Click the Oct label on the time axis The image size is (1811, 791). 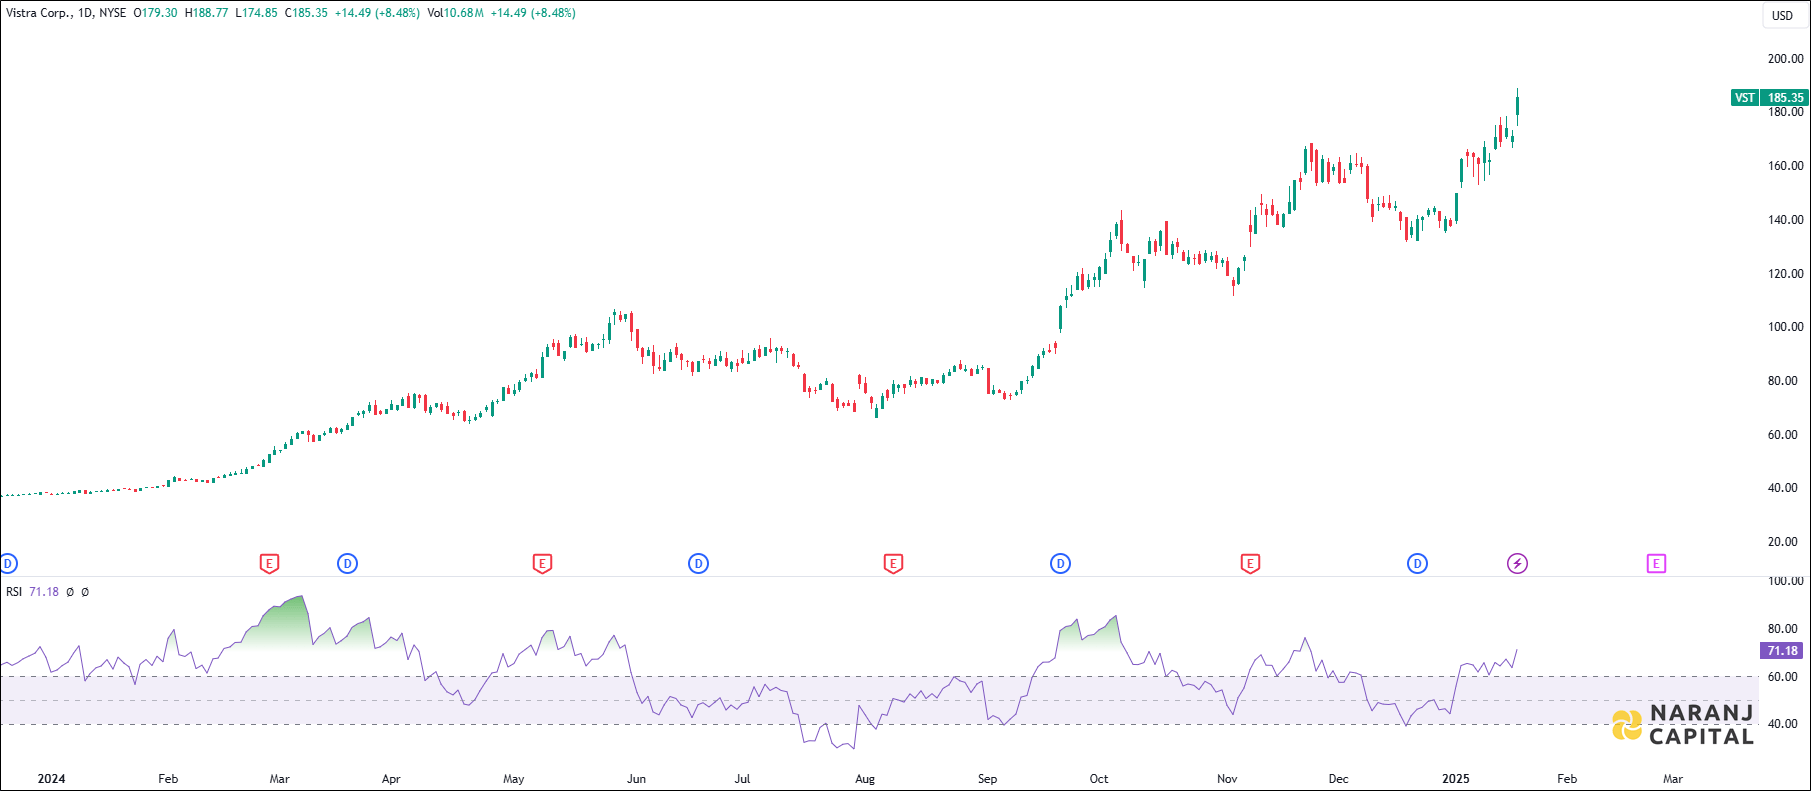[x=1099, y=779]
